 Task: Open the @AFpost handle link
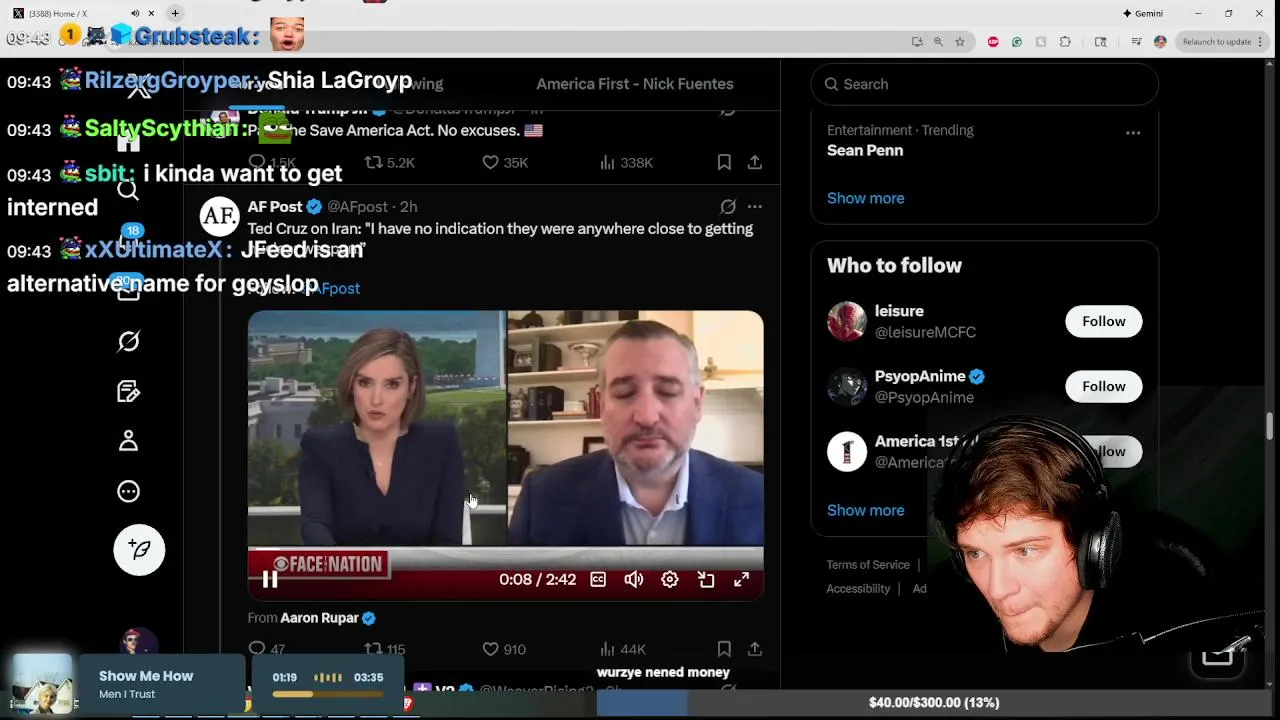[357, 206]
